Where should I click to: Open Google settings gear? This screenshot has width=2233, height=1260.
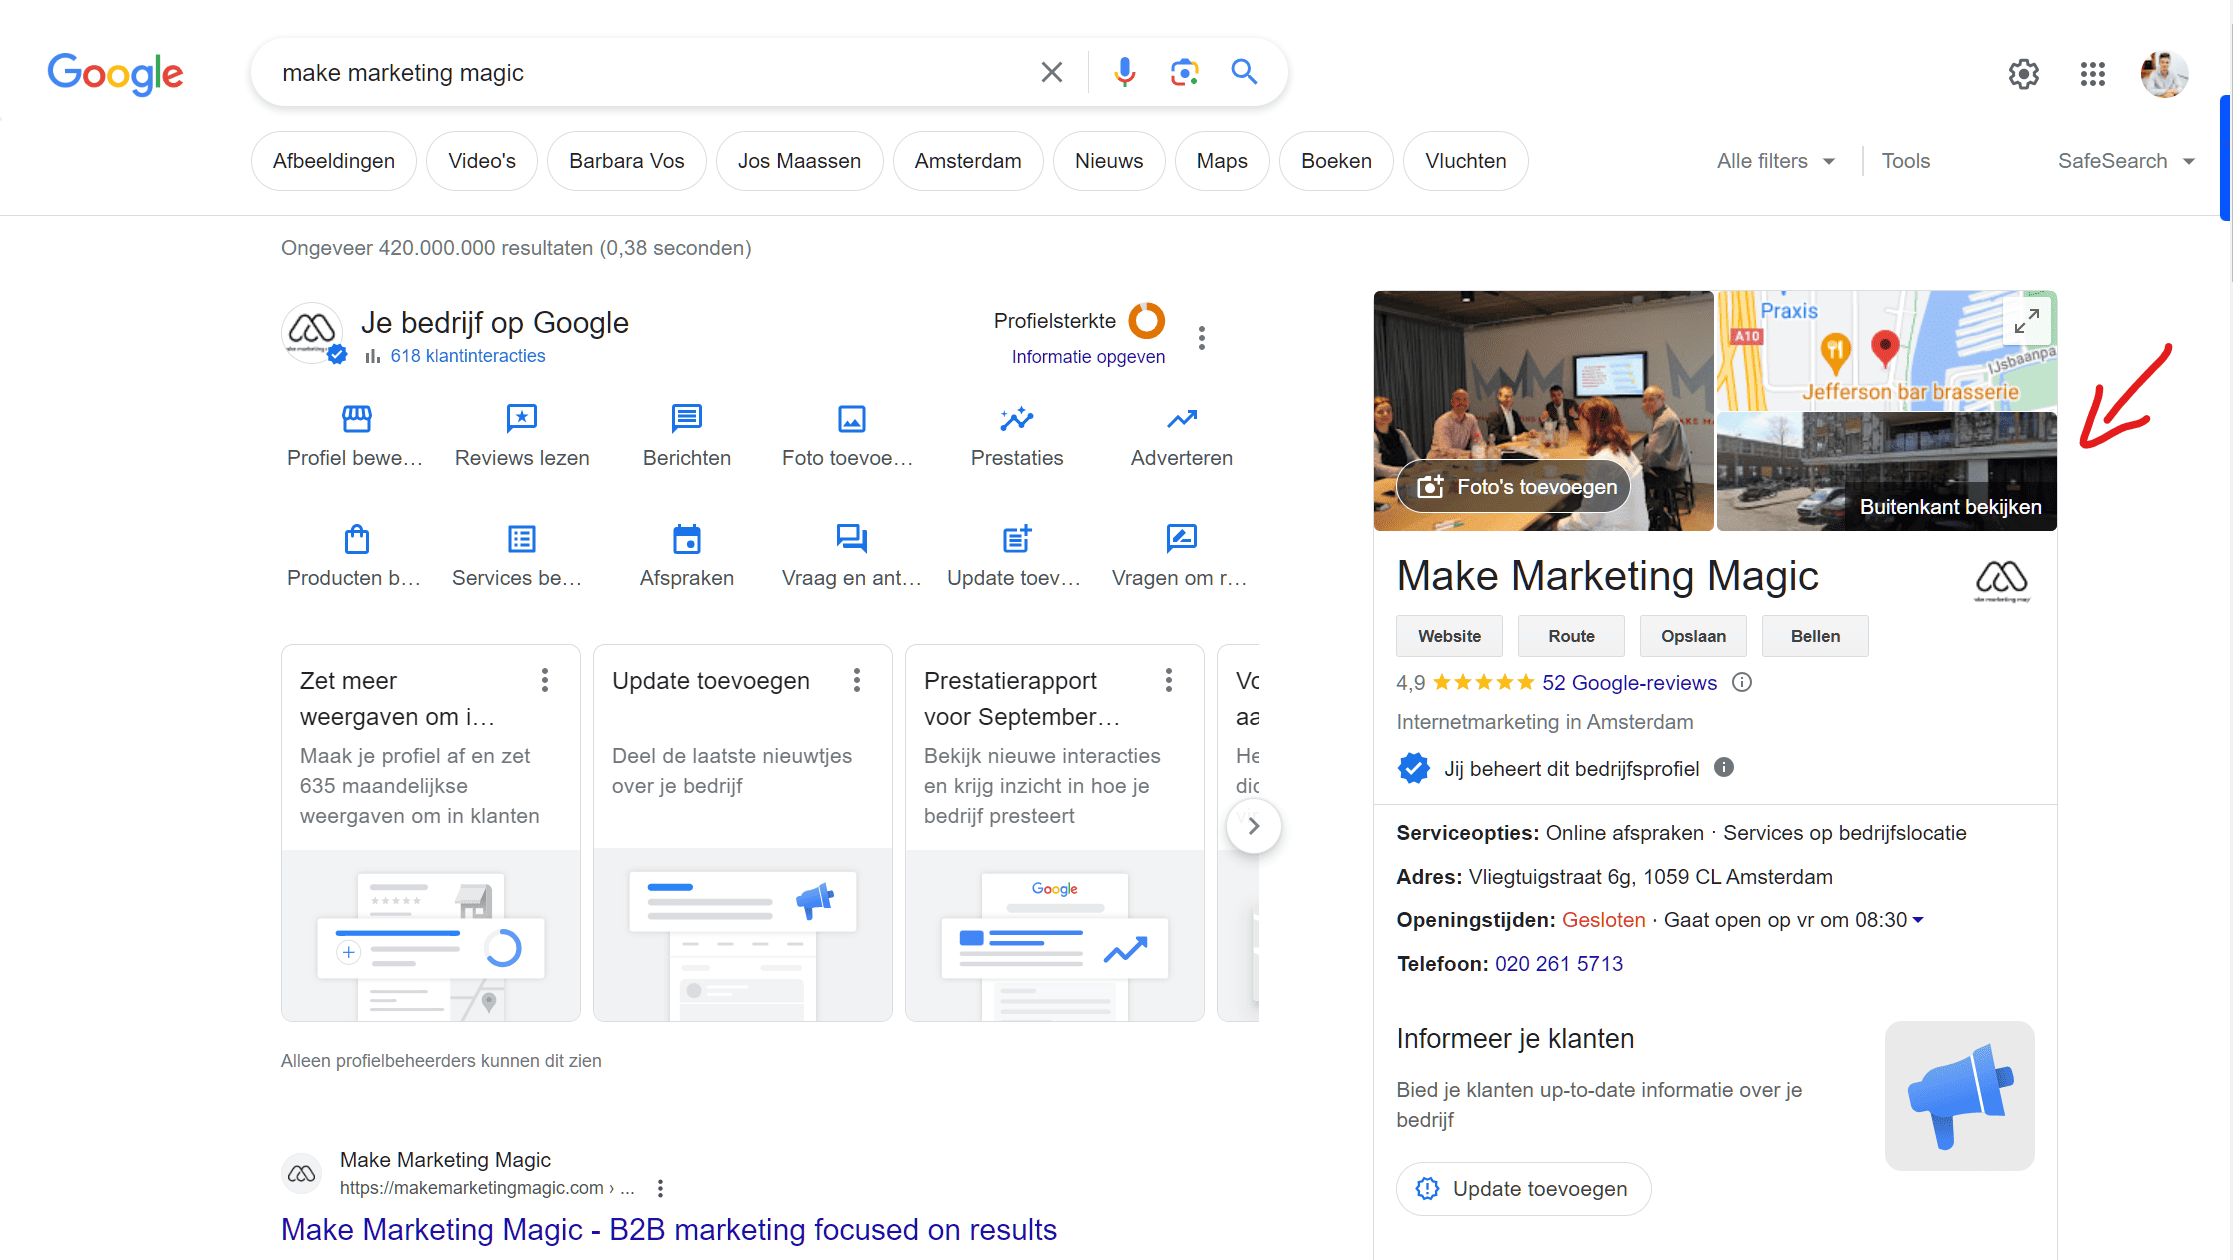pyautogui.click(x=2024, y=73)
